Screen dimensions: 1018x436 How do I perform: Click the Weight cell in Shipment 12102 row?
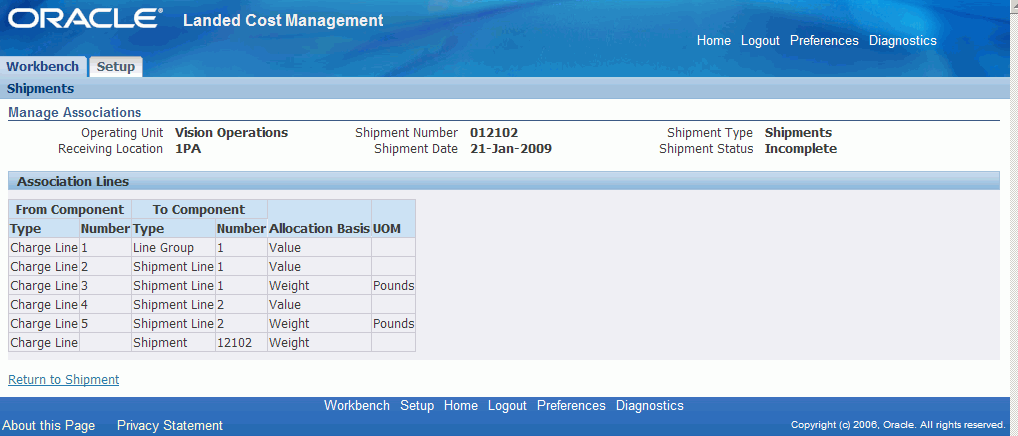pyautogui.click(x=319, y=343)
